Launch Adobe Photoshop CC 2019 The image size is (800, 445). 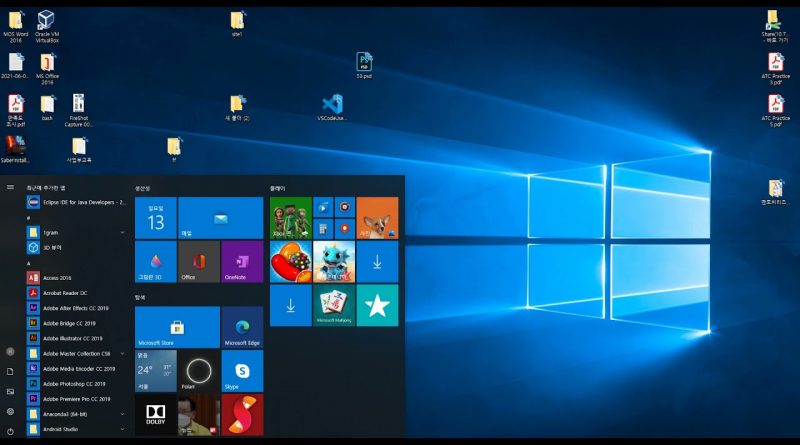(x=77, y=384)
